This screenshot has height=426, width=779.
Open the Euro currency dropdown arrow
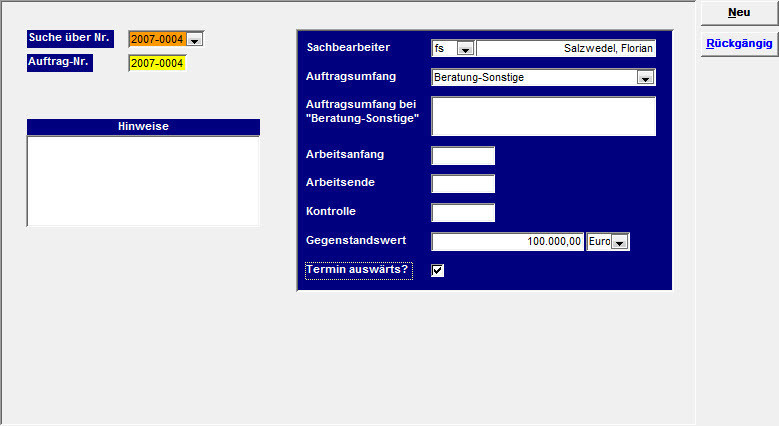pyautogui.click(x=620, y=242)
